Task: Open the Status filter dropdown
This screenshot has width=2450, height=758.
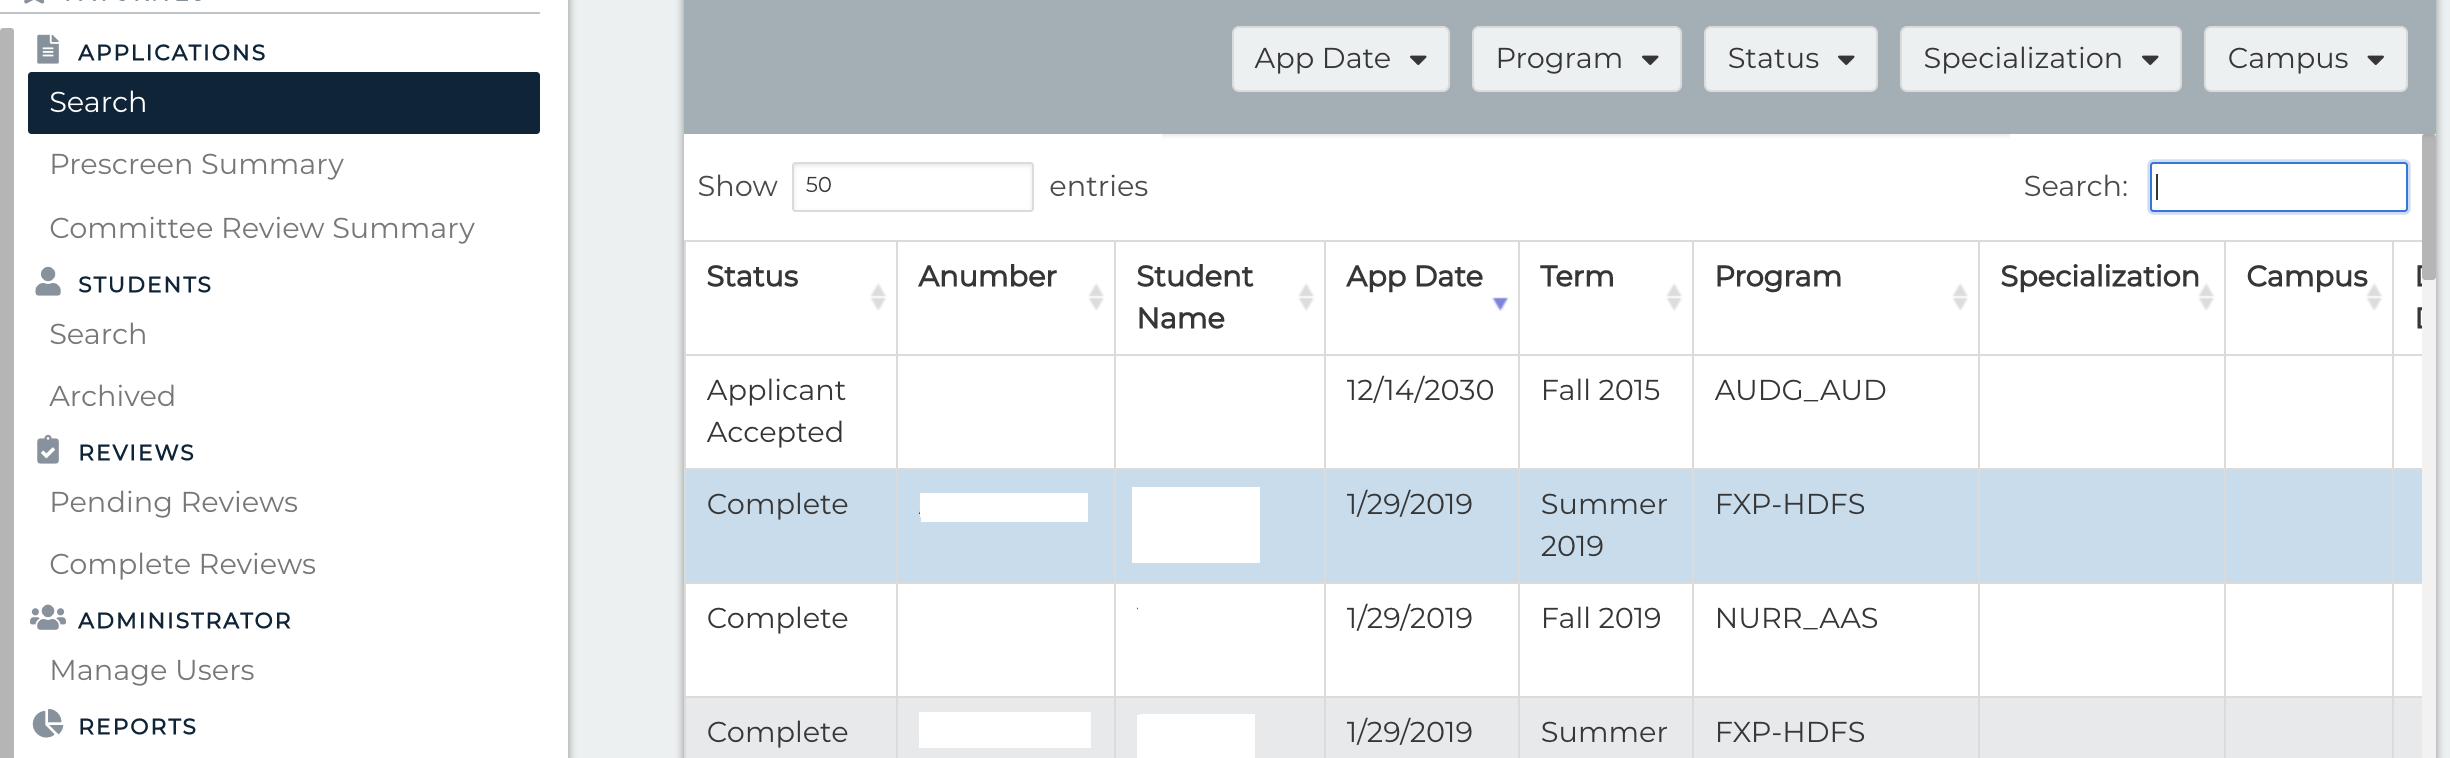Action: [x=1790, y=59]
